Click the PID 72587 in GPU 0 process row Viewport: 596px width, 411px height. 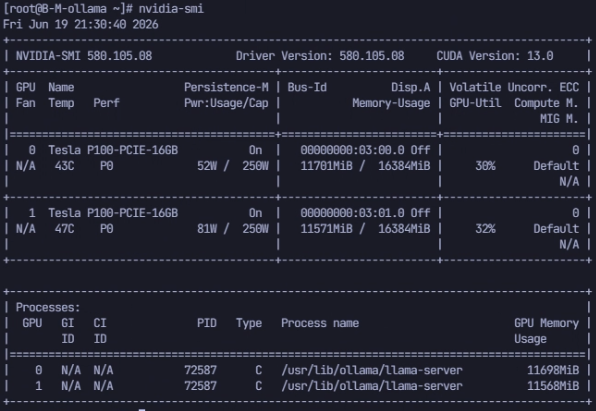[200, 370]
